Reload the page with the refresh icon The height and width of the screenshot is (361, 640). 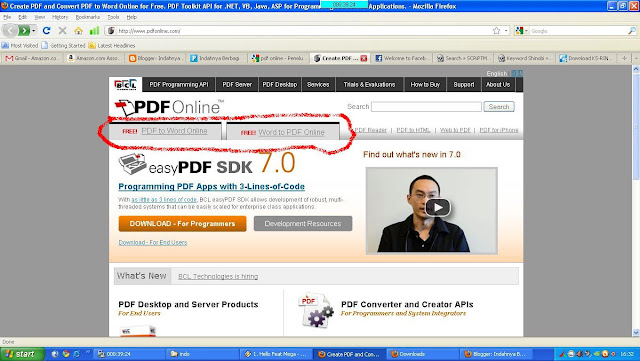[x=47, y=31]
